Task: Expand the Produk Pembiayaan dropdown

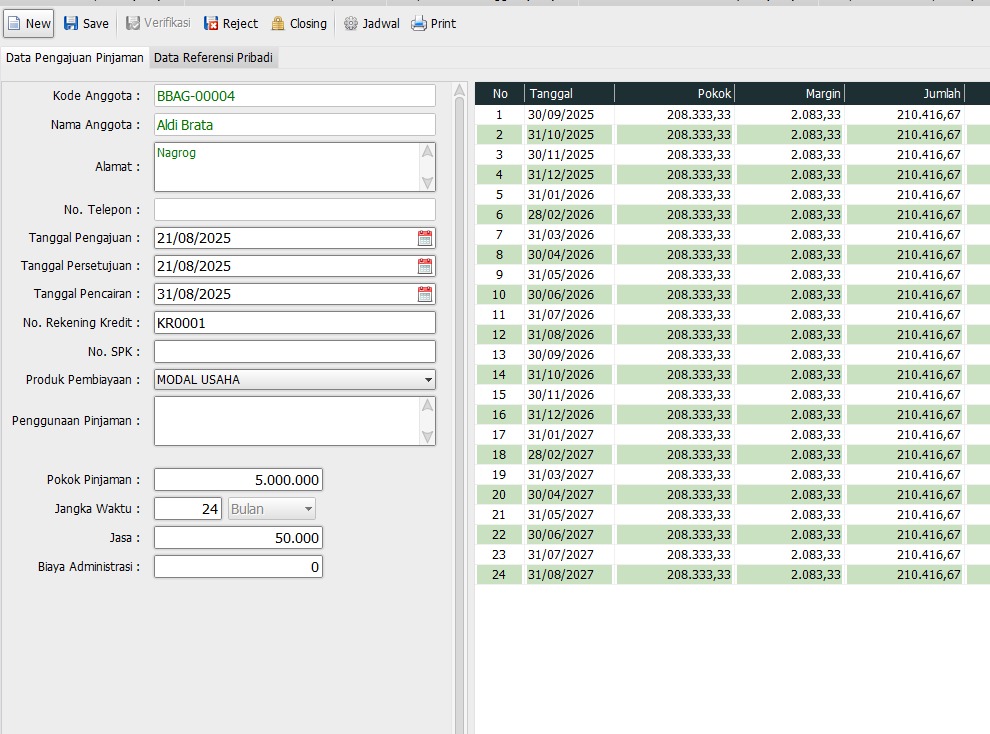Action: [428, 380]
